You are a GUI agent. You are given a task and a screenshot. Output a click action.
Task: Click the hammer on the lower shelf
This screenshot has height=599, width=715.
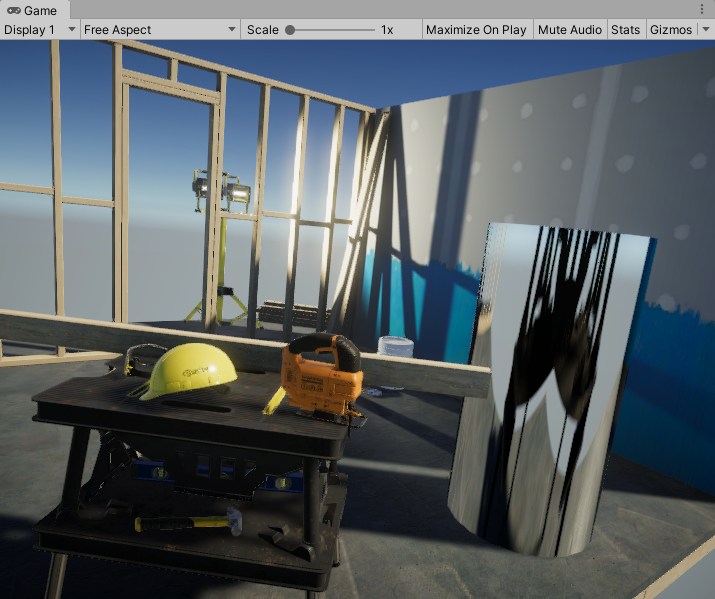pos(187,522)
